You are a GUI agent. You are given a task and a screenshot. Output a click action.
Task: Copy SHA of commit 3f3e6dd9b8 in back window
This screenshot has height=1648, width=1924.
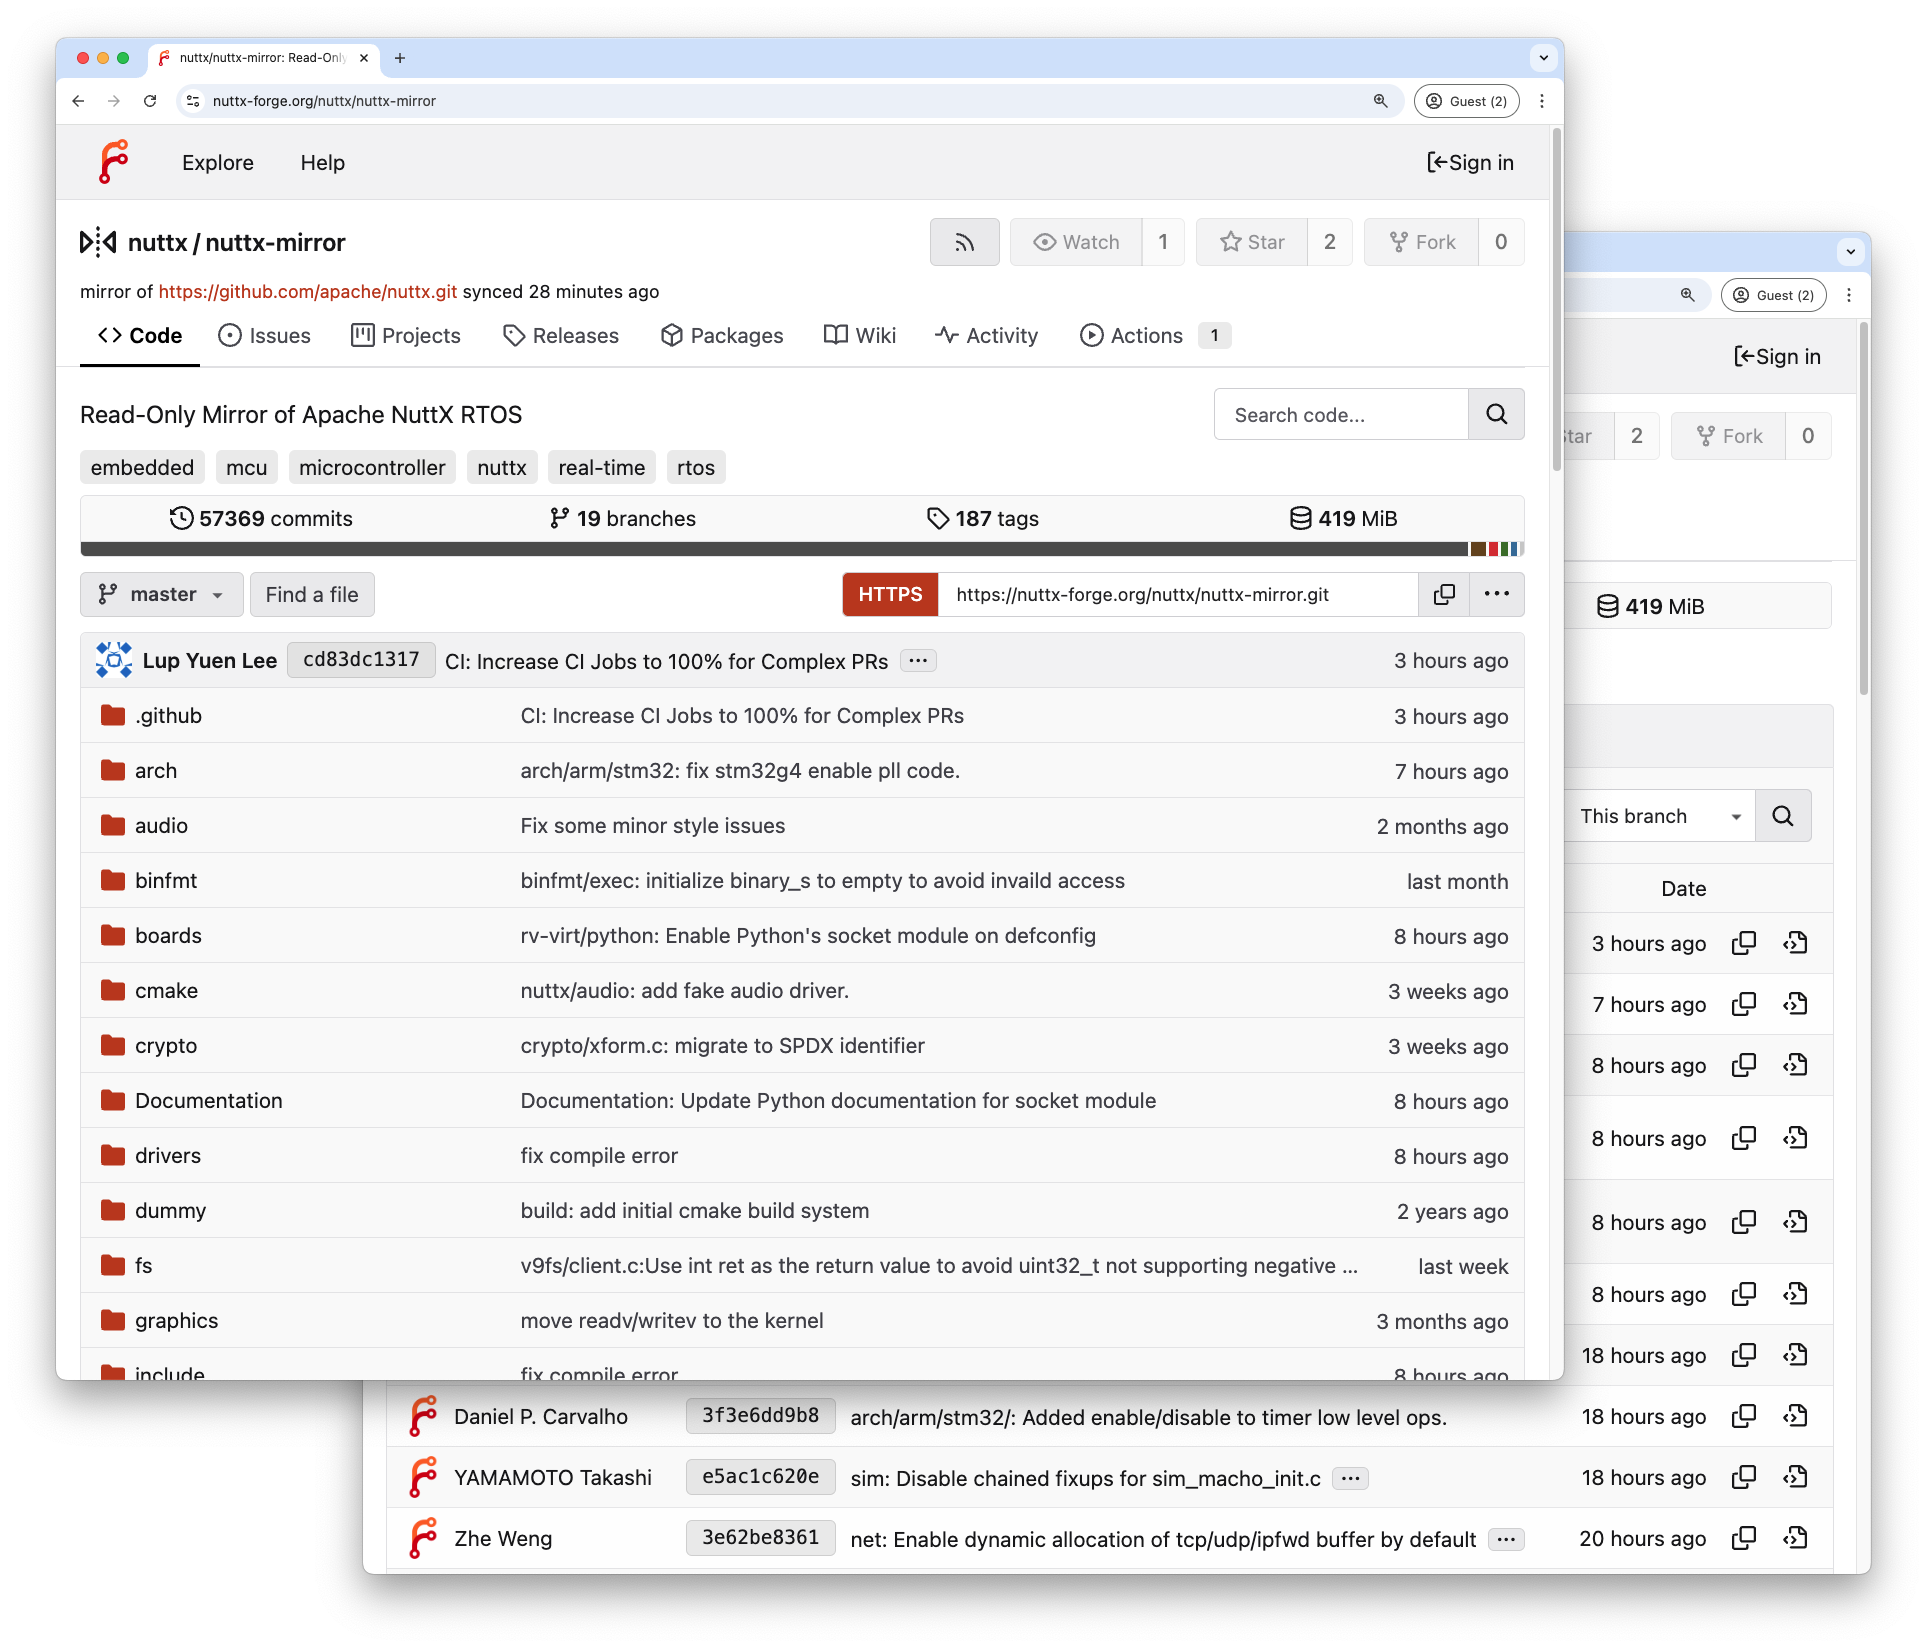point(1744,1416)
